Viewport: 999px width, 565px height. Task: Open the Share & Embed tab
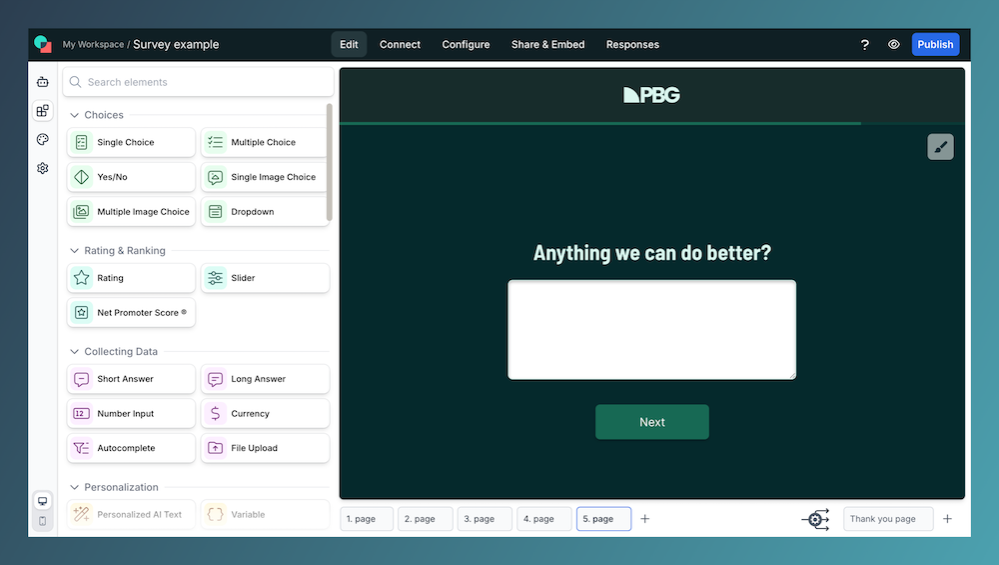tap(548, 45)
